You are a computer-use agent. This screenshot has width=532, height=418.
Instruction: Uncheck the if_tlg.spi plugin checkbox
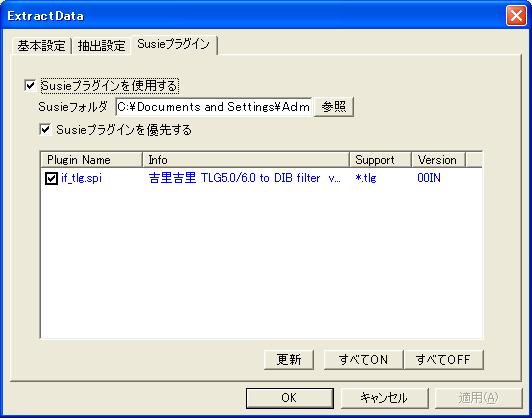51,178
